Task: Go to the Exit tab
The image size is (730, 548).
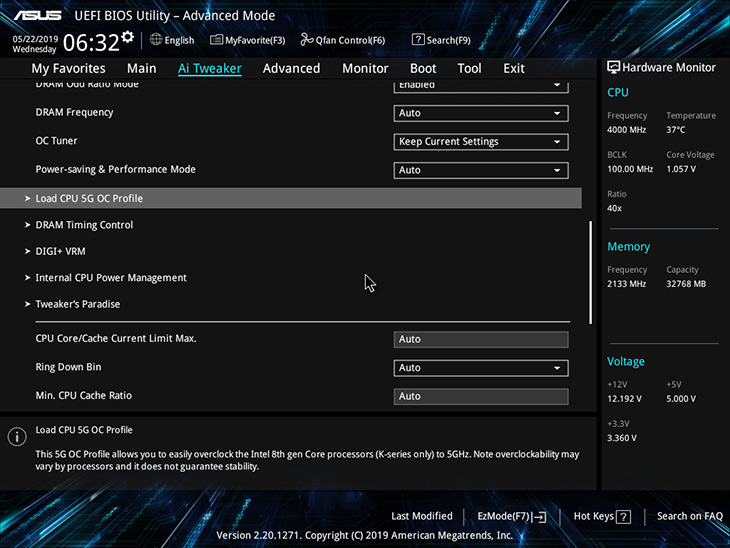Action: coord(514,68)
